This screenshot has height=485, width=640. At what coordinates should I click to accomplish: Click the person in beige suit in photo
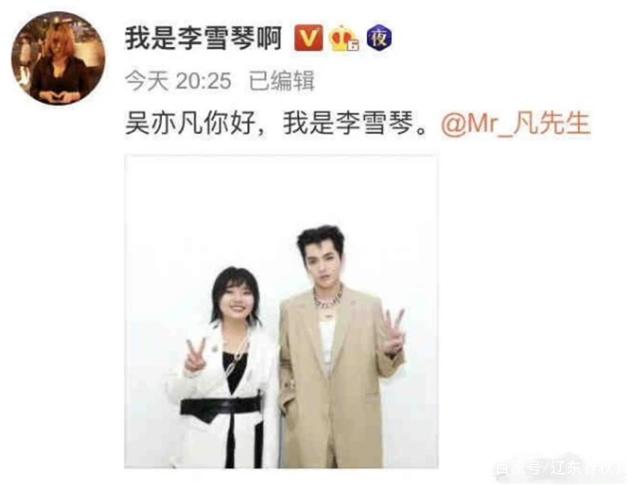click(341, 347)
